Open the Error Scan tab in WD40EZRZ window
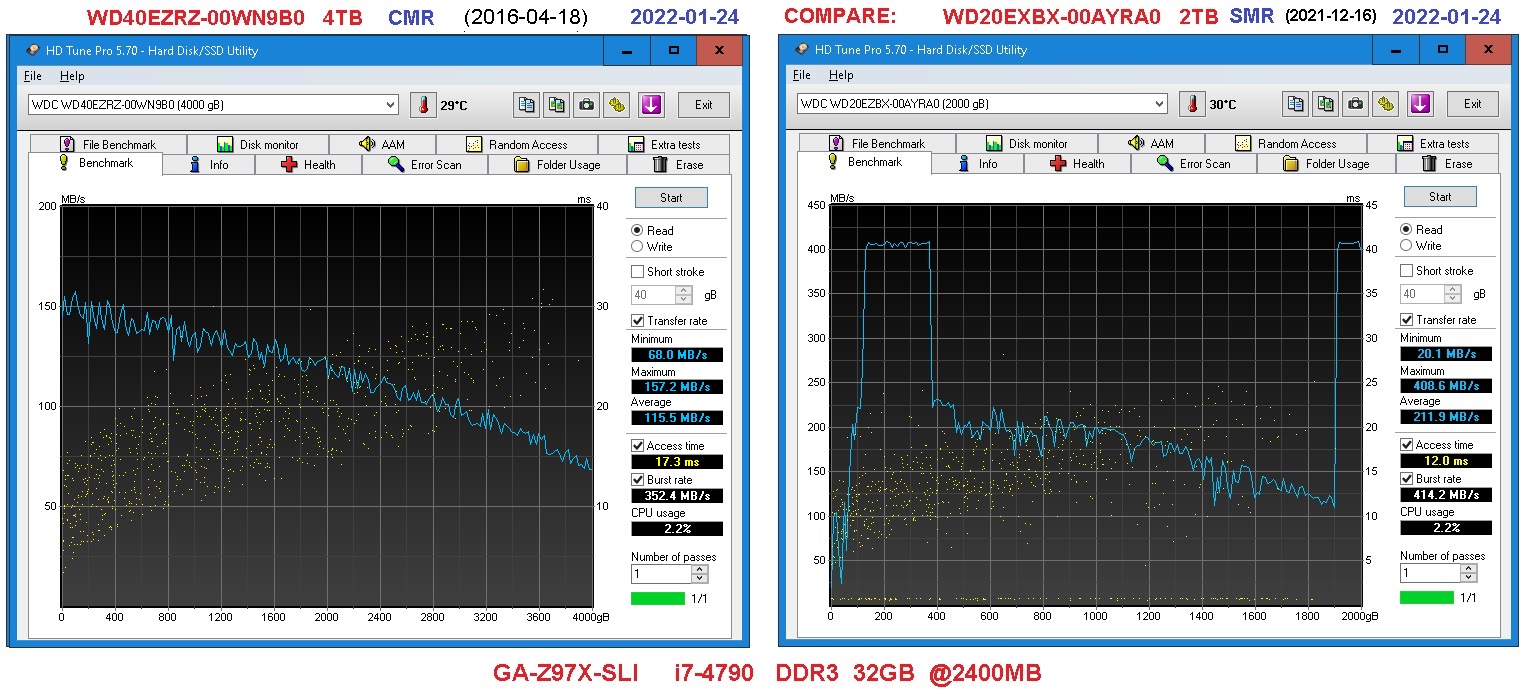This screenshot has width=1526, height=694. click(425, 165)
